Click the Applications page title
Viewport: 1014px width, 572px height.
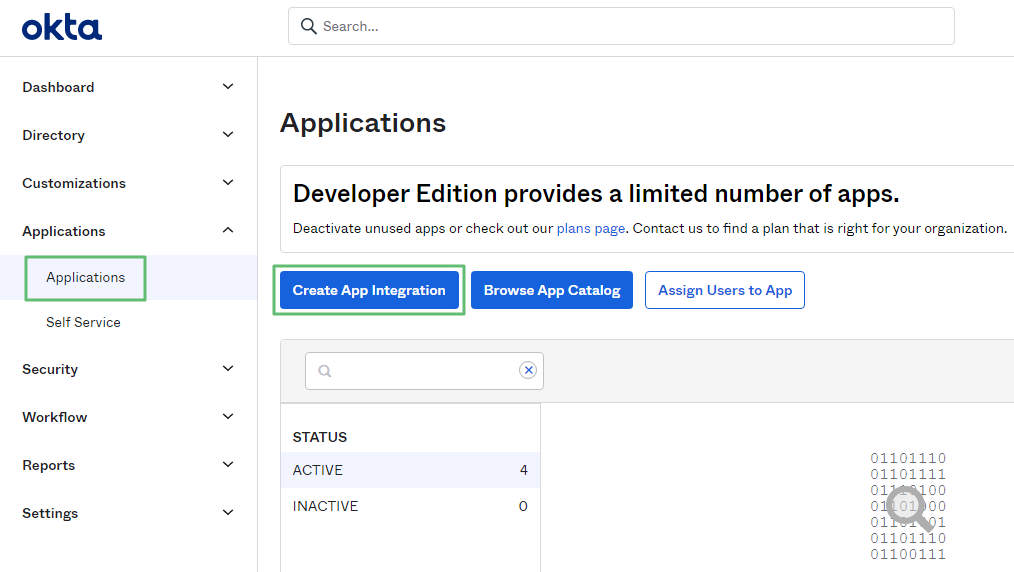(363, 123)
